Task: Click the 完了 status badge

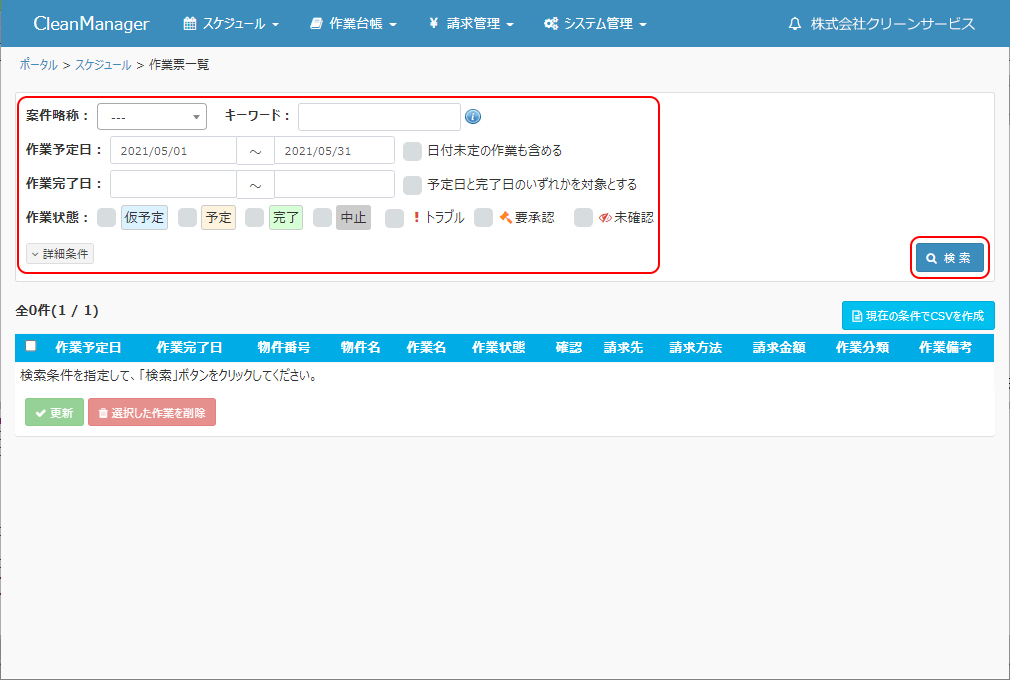Action: [x=286, y=218]
